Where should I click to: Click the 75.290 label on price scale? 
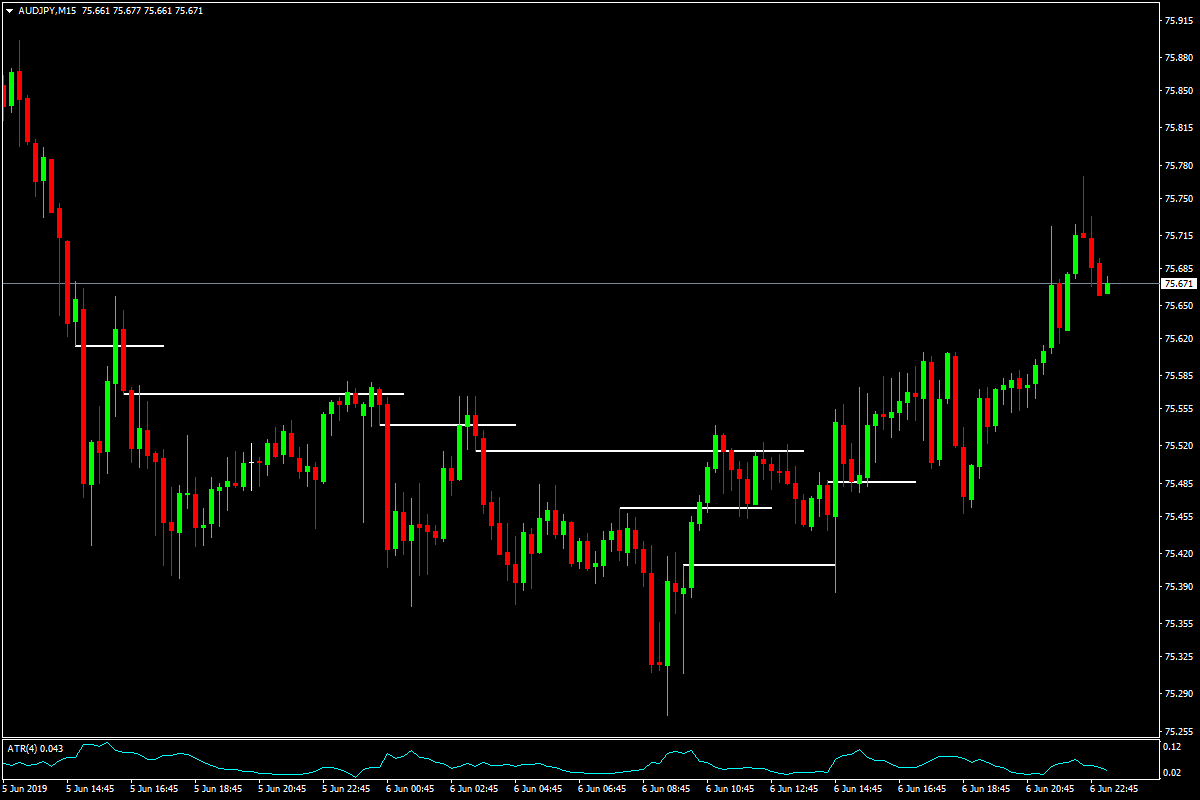pos(1177,694)
